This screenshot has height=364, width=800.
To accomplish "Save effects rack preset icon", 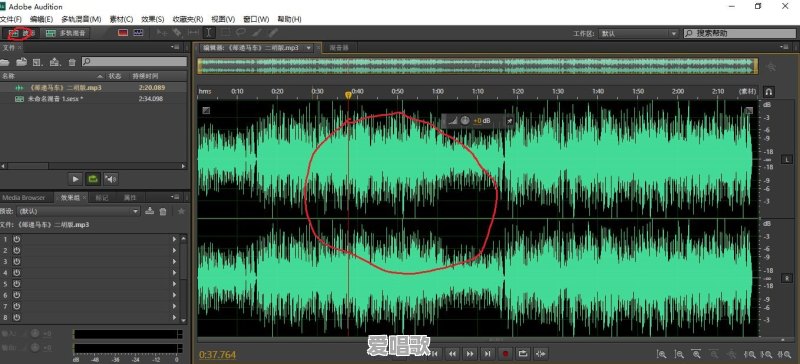I will [x=149, y=211].
